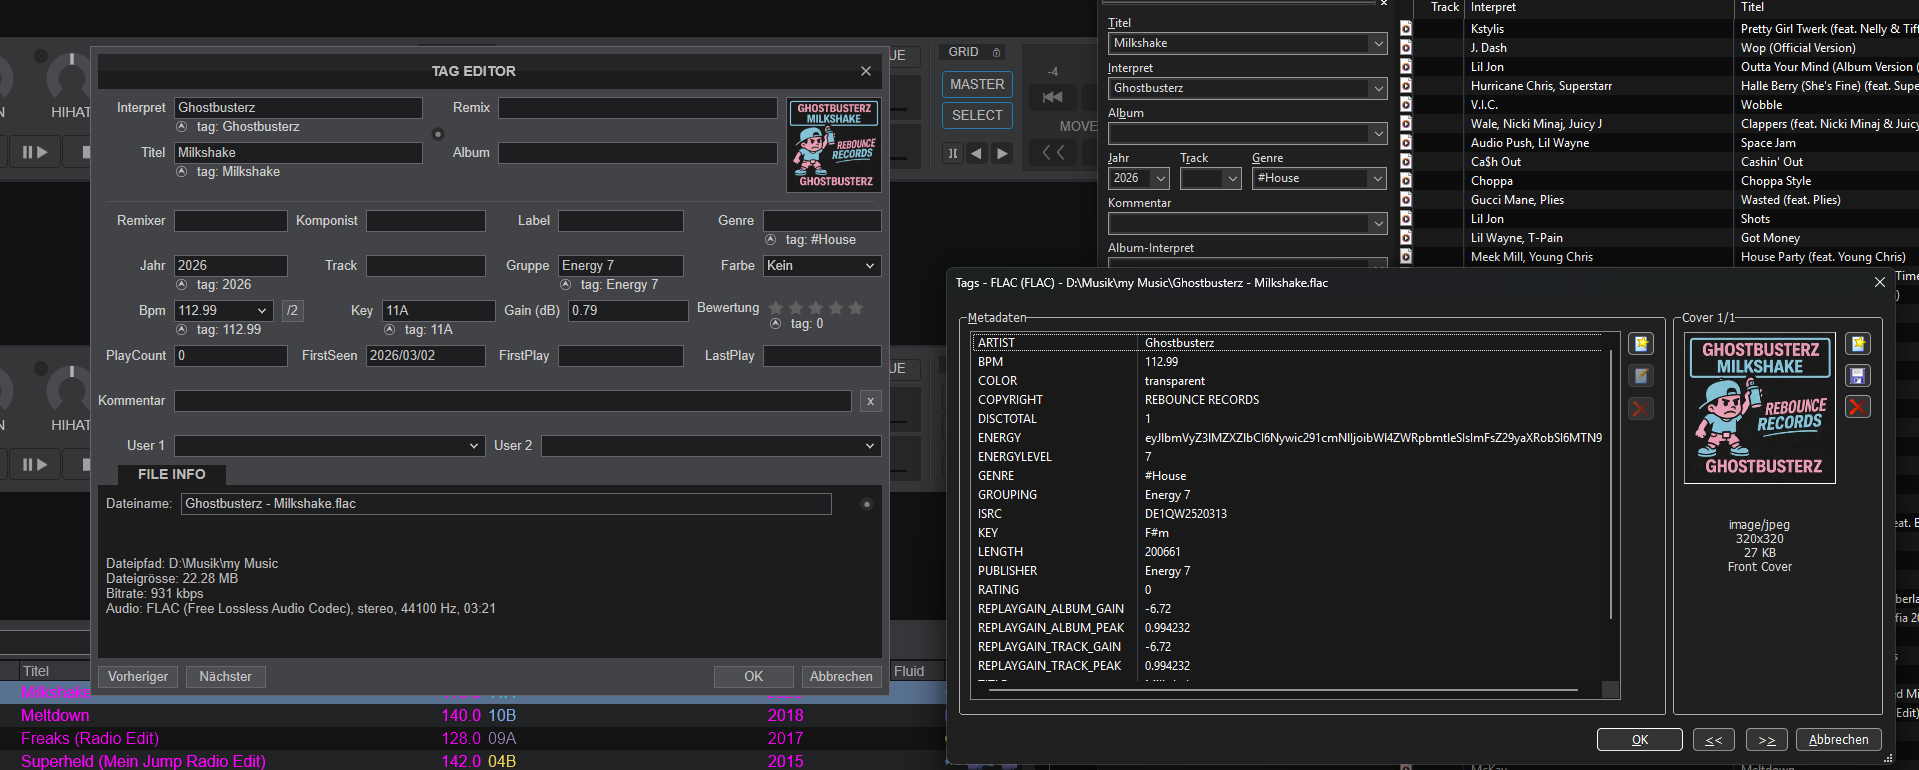Set rating to five stars in Bewertung
Viewport: 1919px width, 770px height.
[856, 308]
